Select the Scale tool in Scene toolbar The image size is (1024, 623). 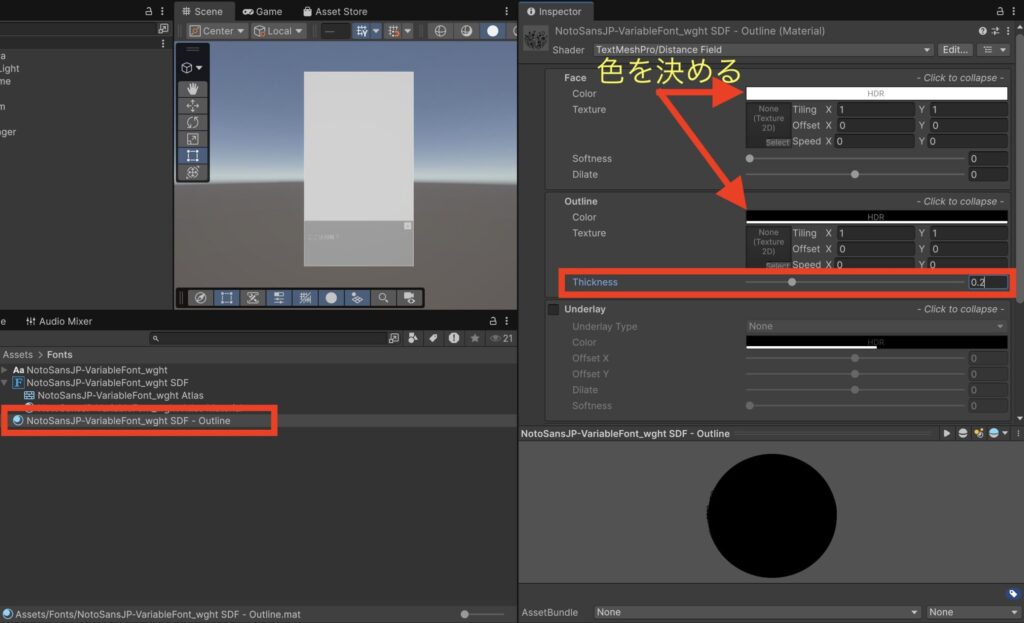[x=193, y=139]
